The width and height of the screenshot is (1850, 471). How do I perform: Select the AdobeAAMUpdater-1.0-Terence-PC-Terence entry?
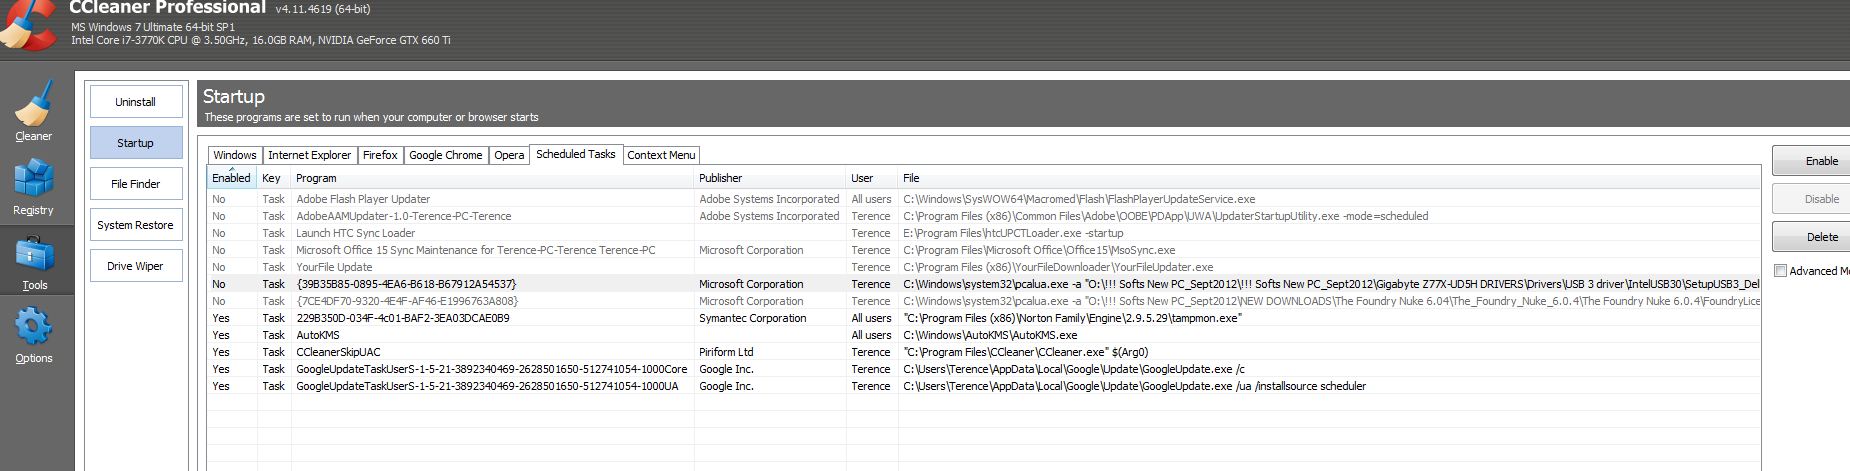tap(984, 216)
